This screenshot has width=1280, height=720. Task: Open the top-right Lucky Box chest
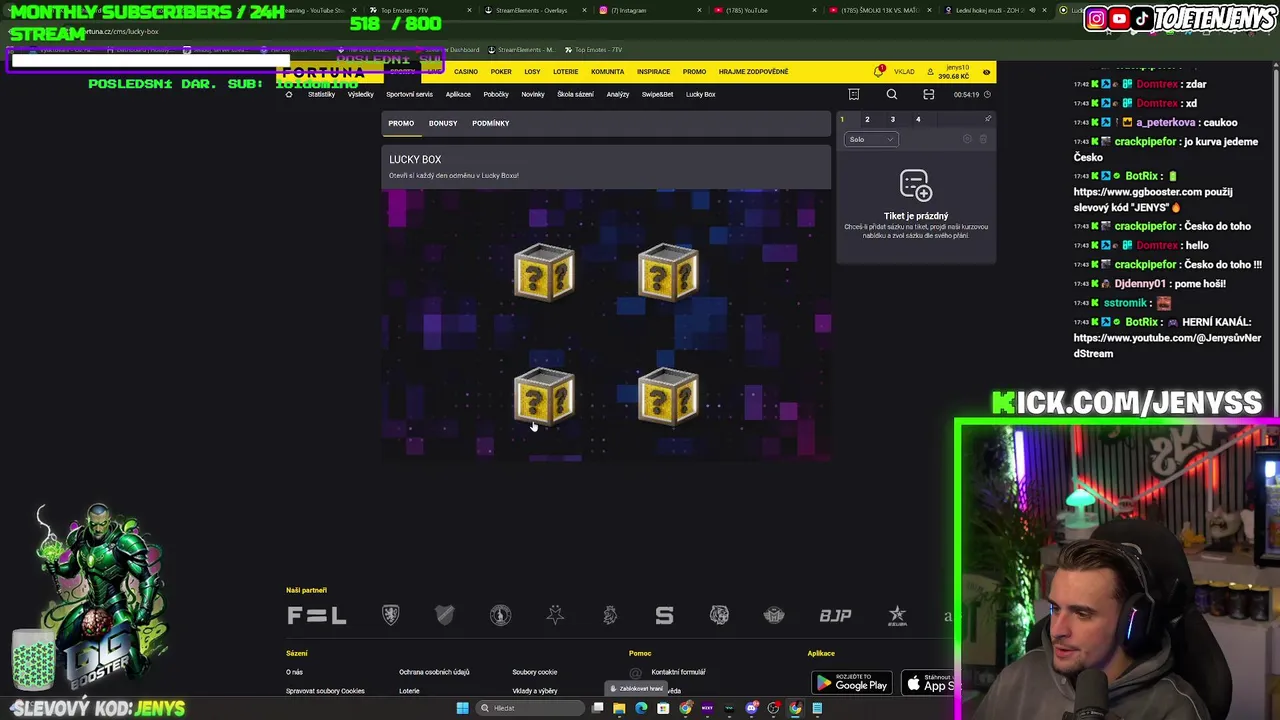point(668,272)
